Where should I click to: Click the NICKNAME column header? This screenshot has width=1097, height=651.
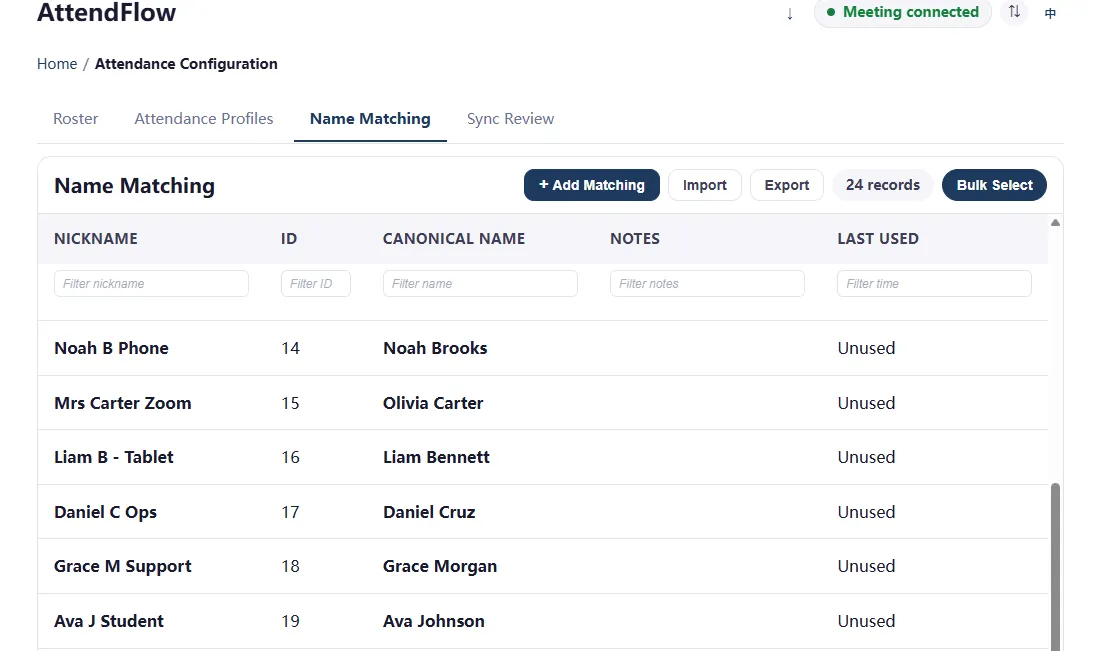click(x=96, y=238)
